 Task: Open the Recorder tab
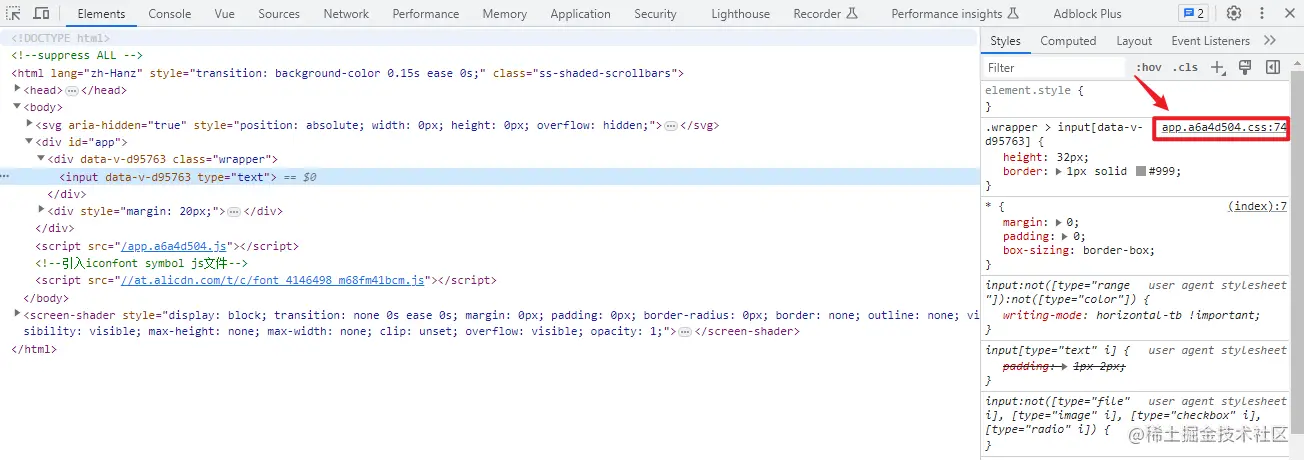[x=826, y=14]
